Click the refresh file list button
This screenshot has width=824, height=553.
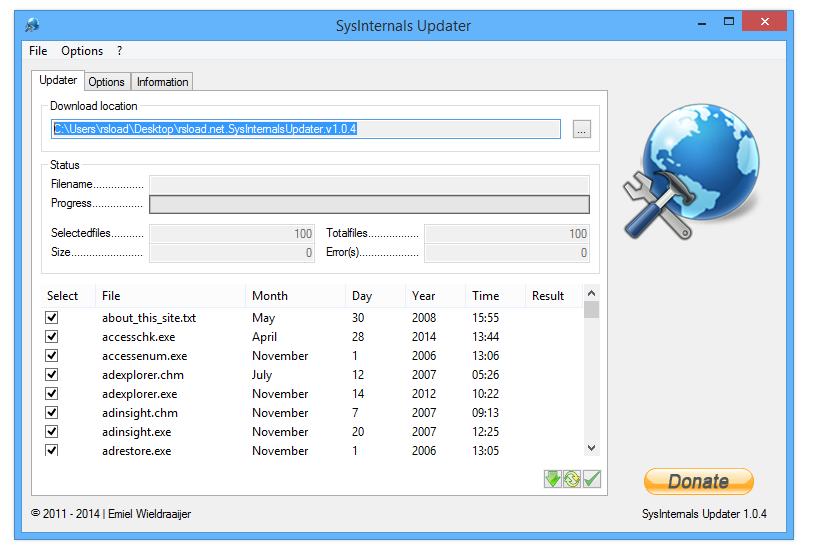[x=572, y=479]
